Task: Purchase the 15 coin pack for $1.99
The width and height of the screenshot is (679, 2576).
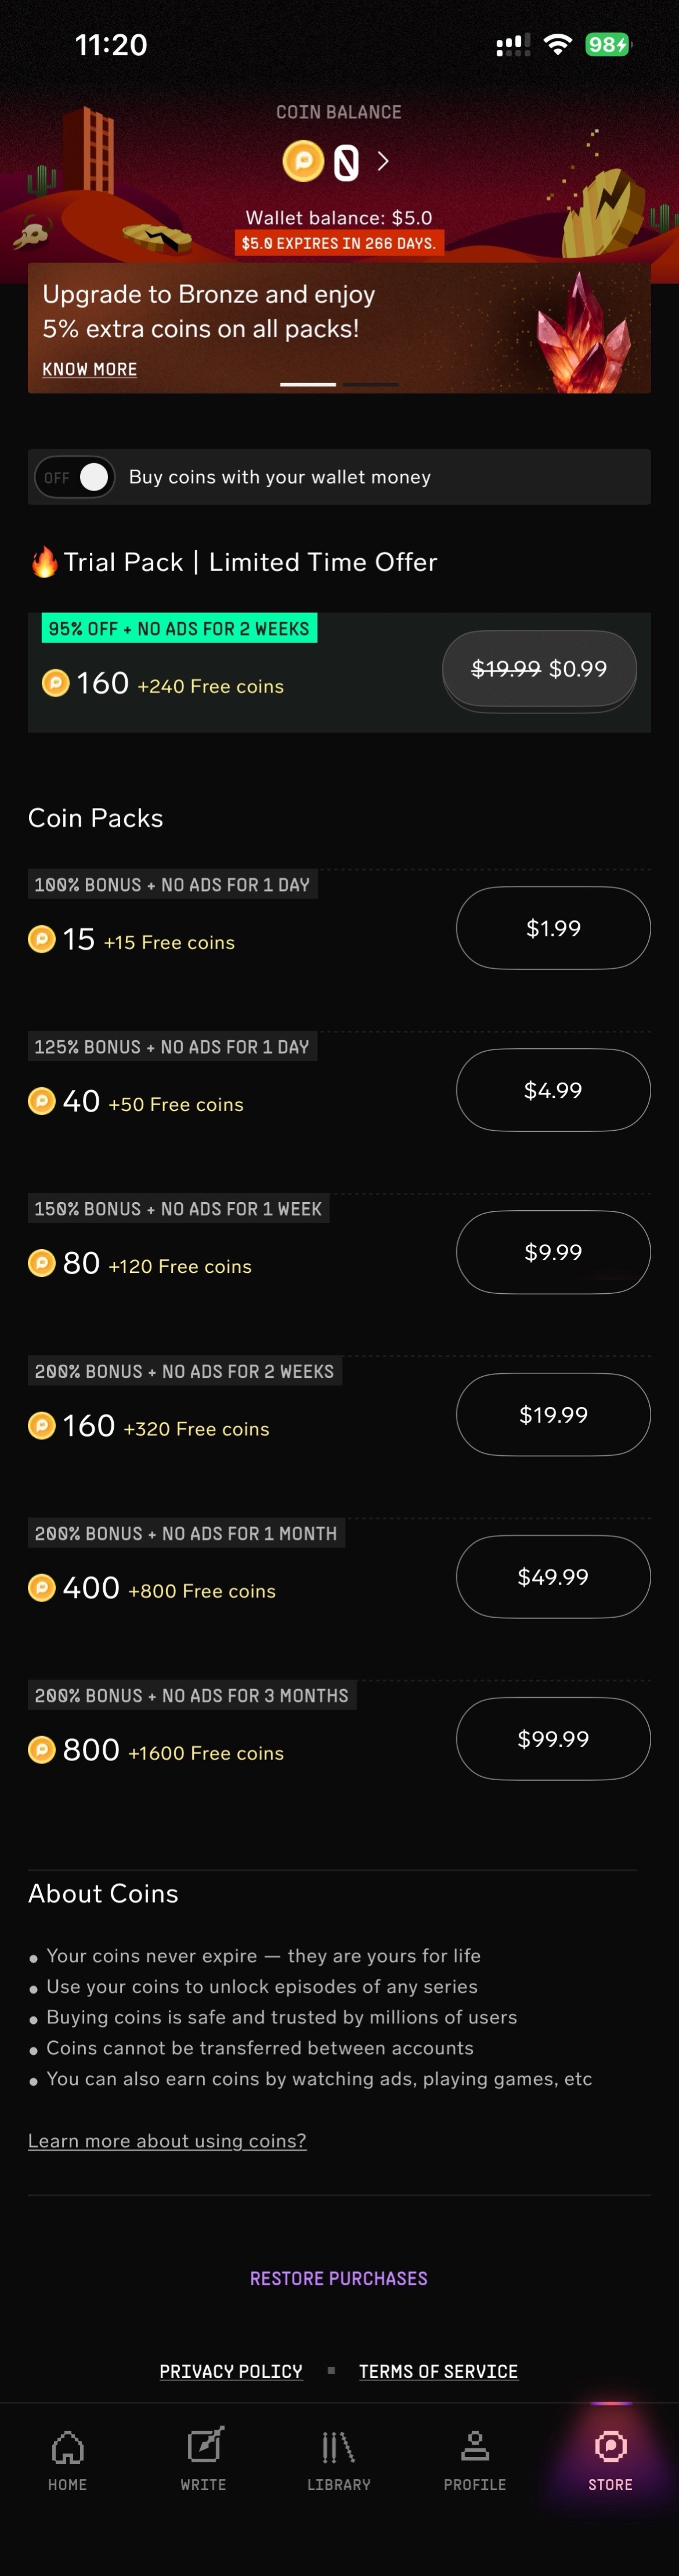Action: [x=553, y=928]
